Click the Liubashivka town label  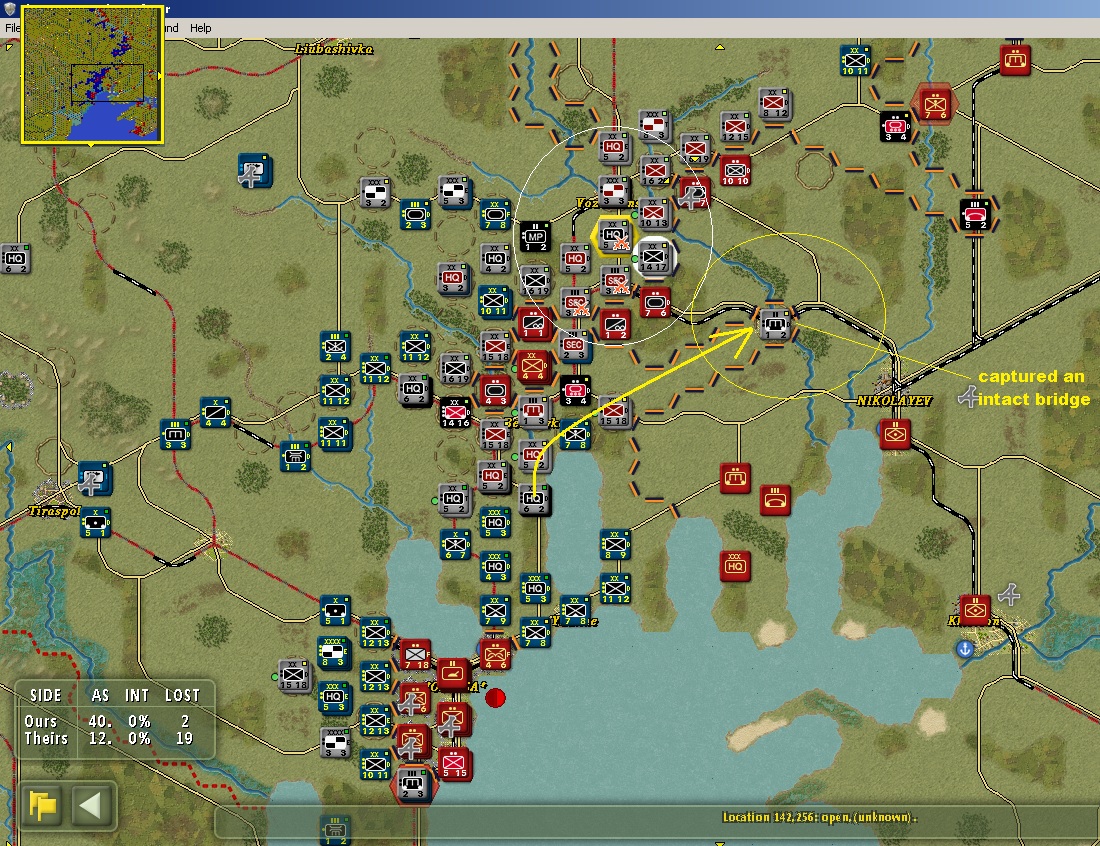334,49
